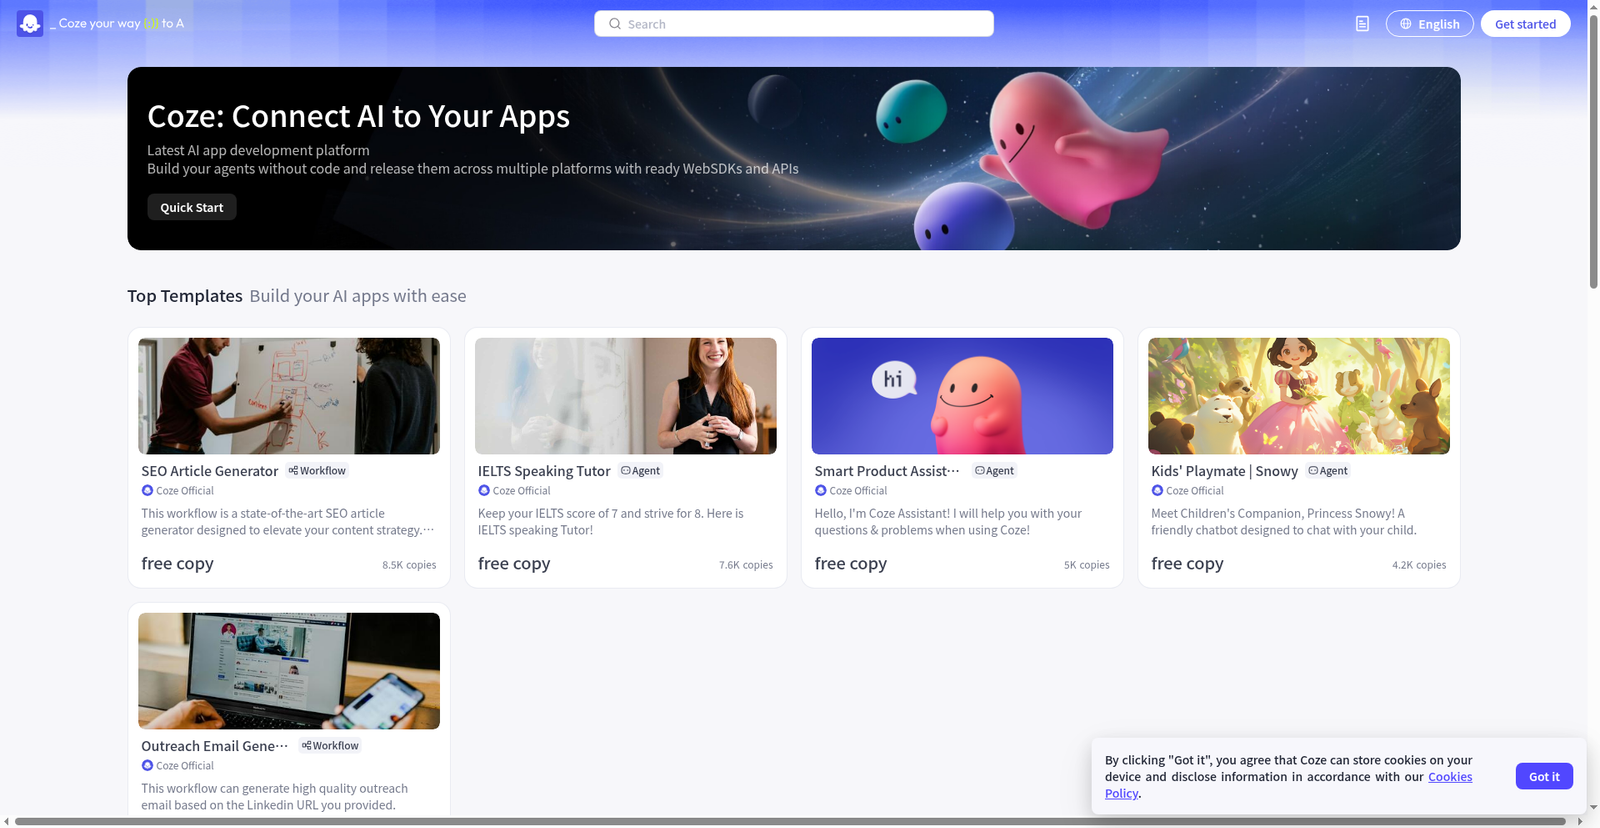Focus the Search input field
The image size is (1600, 828).
point(800,24)
